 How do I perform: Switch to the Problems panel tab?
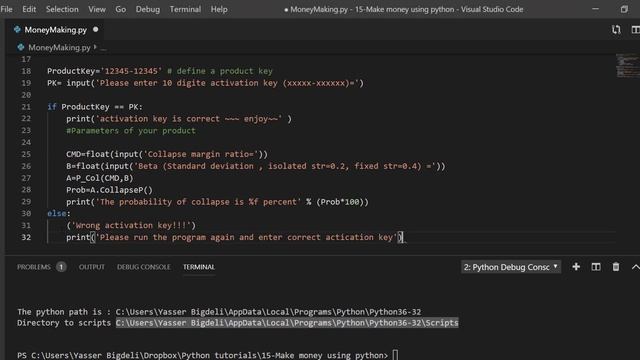(34, 267)
